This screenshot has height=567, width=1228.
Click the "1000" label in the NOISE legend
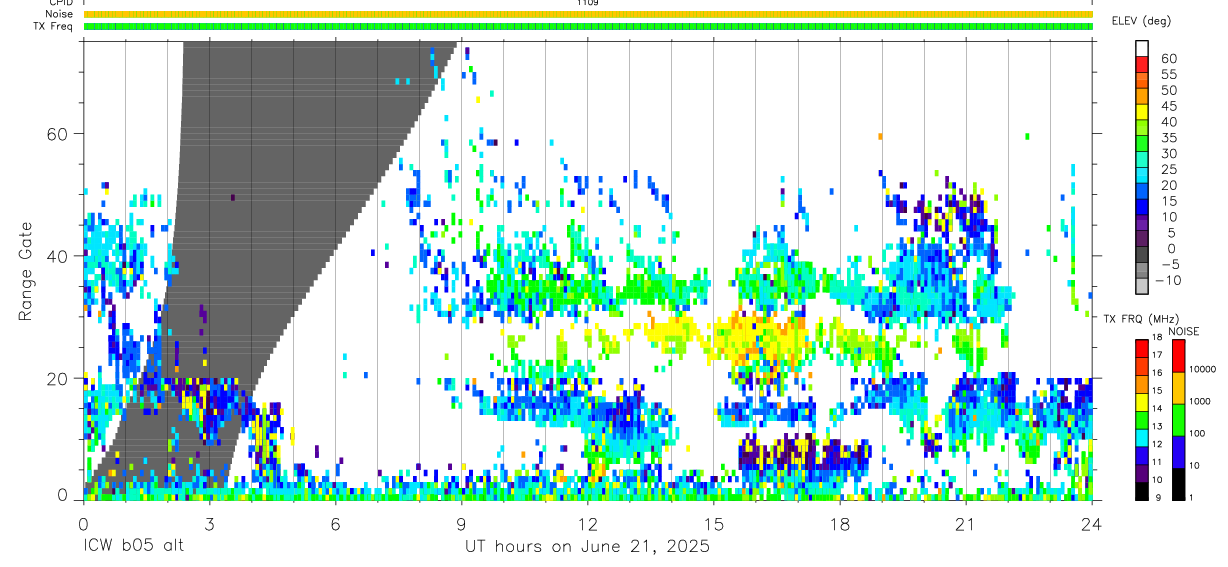click(x=1201, y=402)
